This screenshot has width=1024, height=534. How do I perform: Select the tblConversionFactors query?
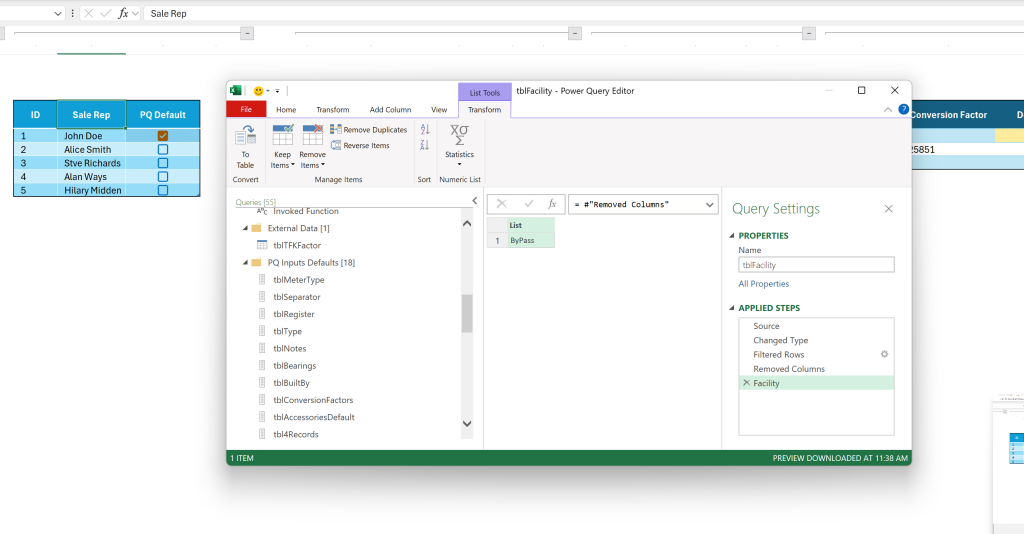point(313,400)
